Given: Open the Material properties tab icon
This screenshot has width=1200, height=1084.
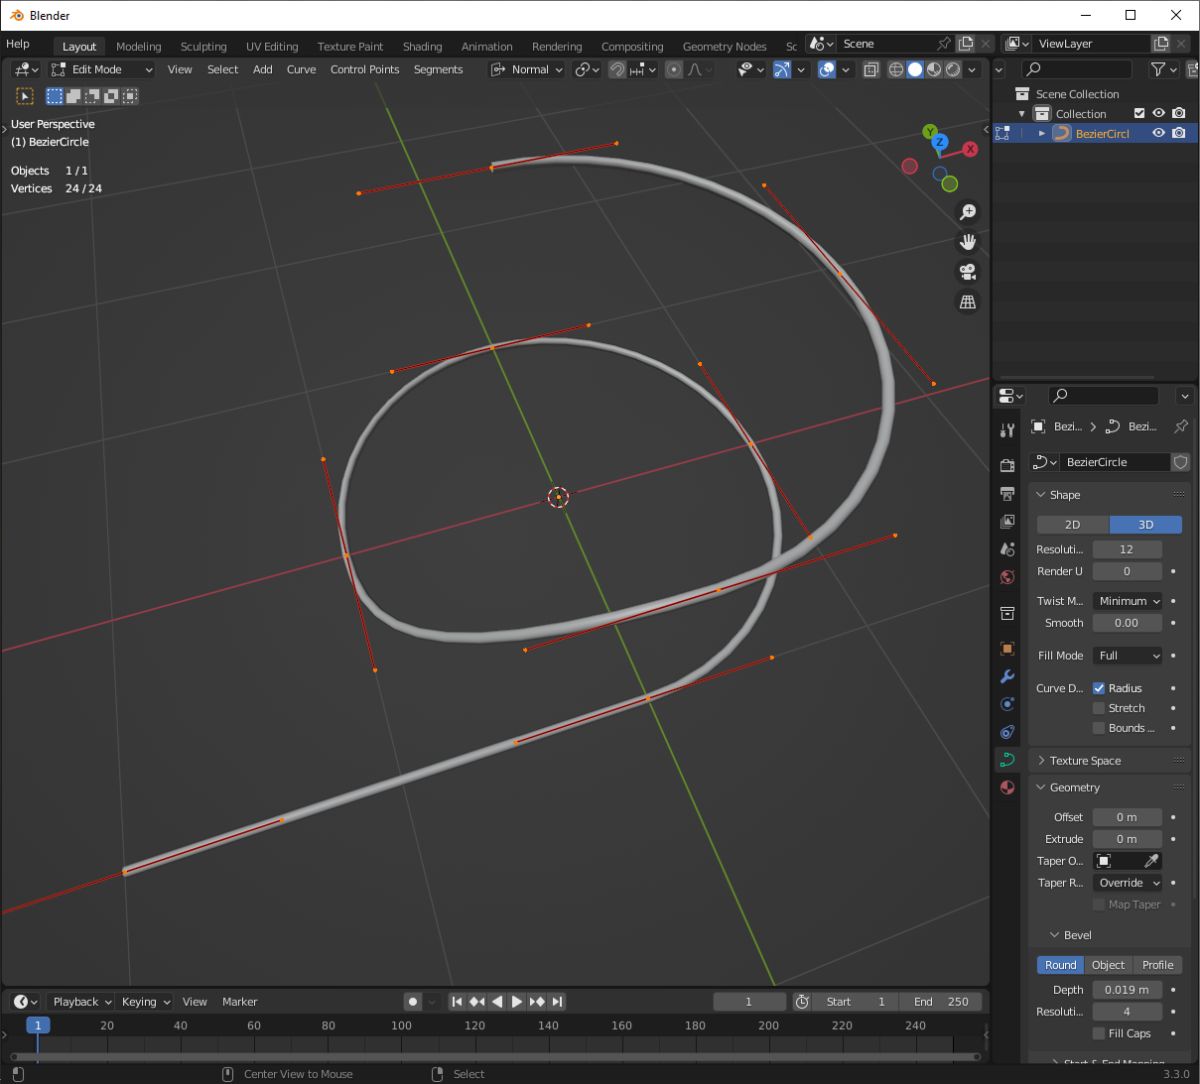Looking at the screenshot, I should (x=1007, y=787).
